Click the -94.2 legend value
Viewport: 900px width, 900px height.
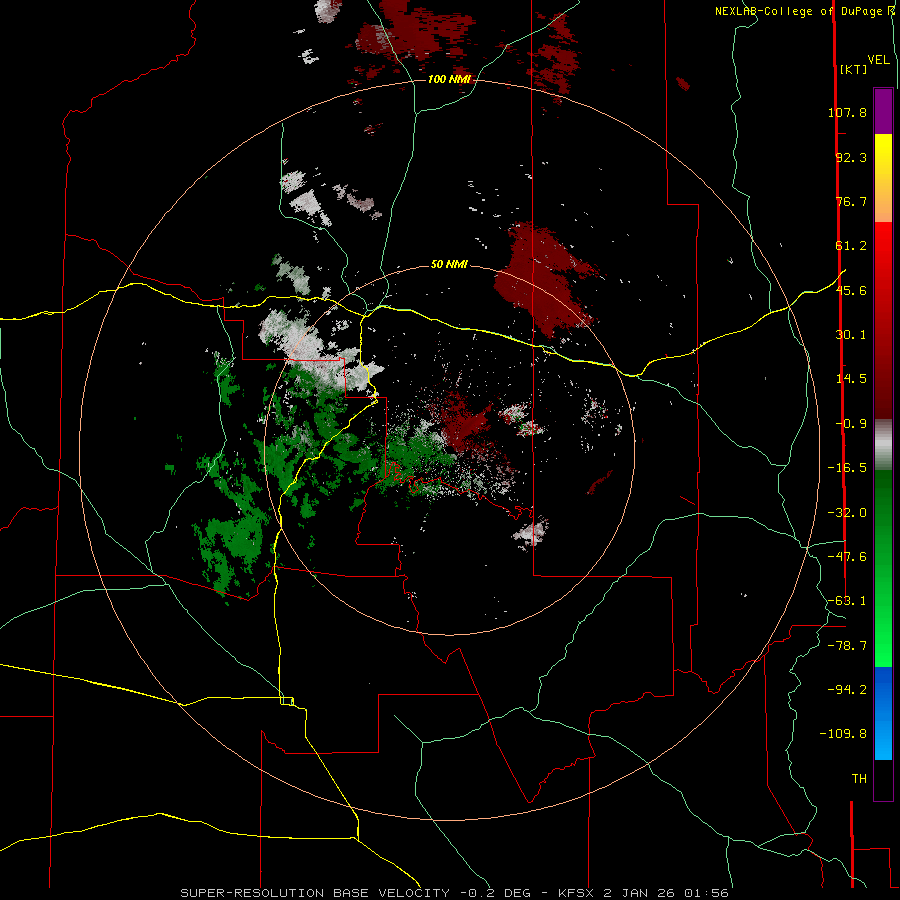[x=847, y=690]
